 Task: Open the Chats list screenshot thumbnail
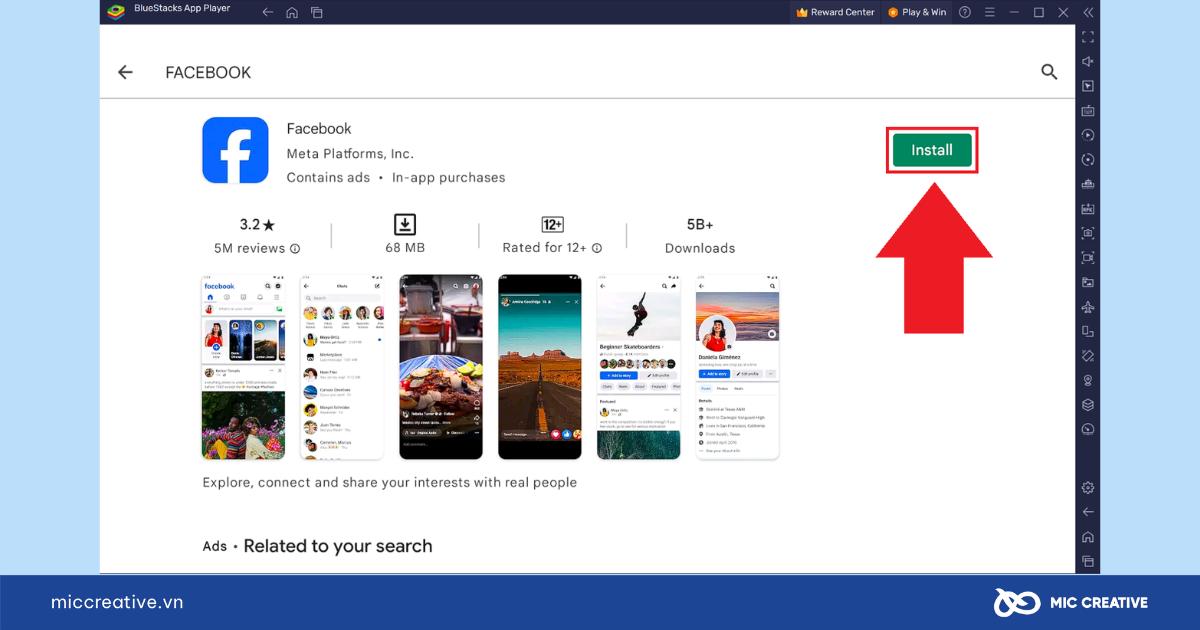tap(342, 367)
